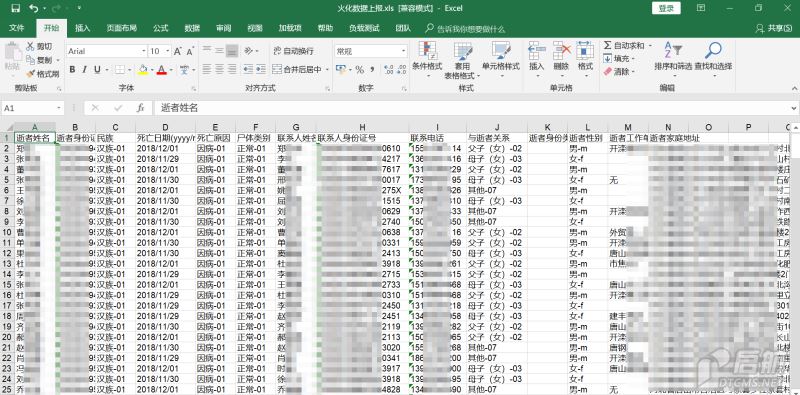Toggle Bold formatting

[x=72, y=69]
